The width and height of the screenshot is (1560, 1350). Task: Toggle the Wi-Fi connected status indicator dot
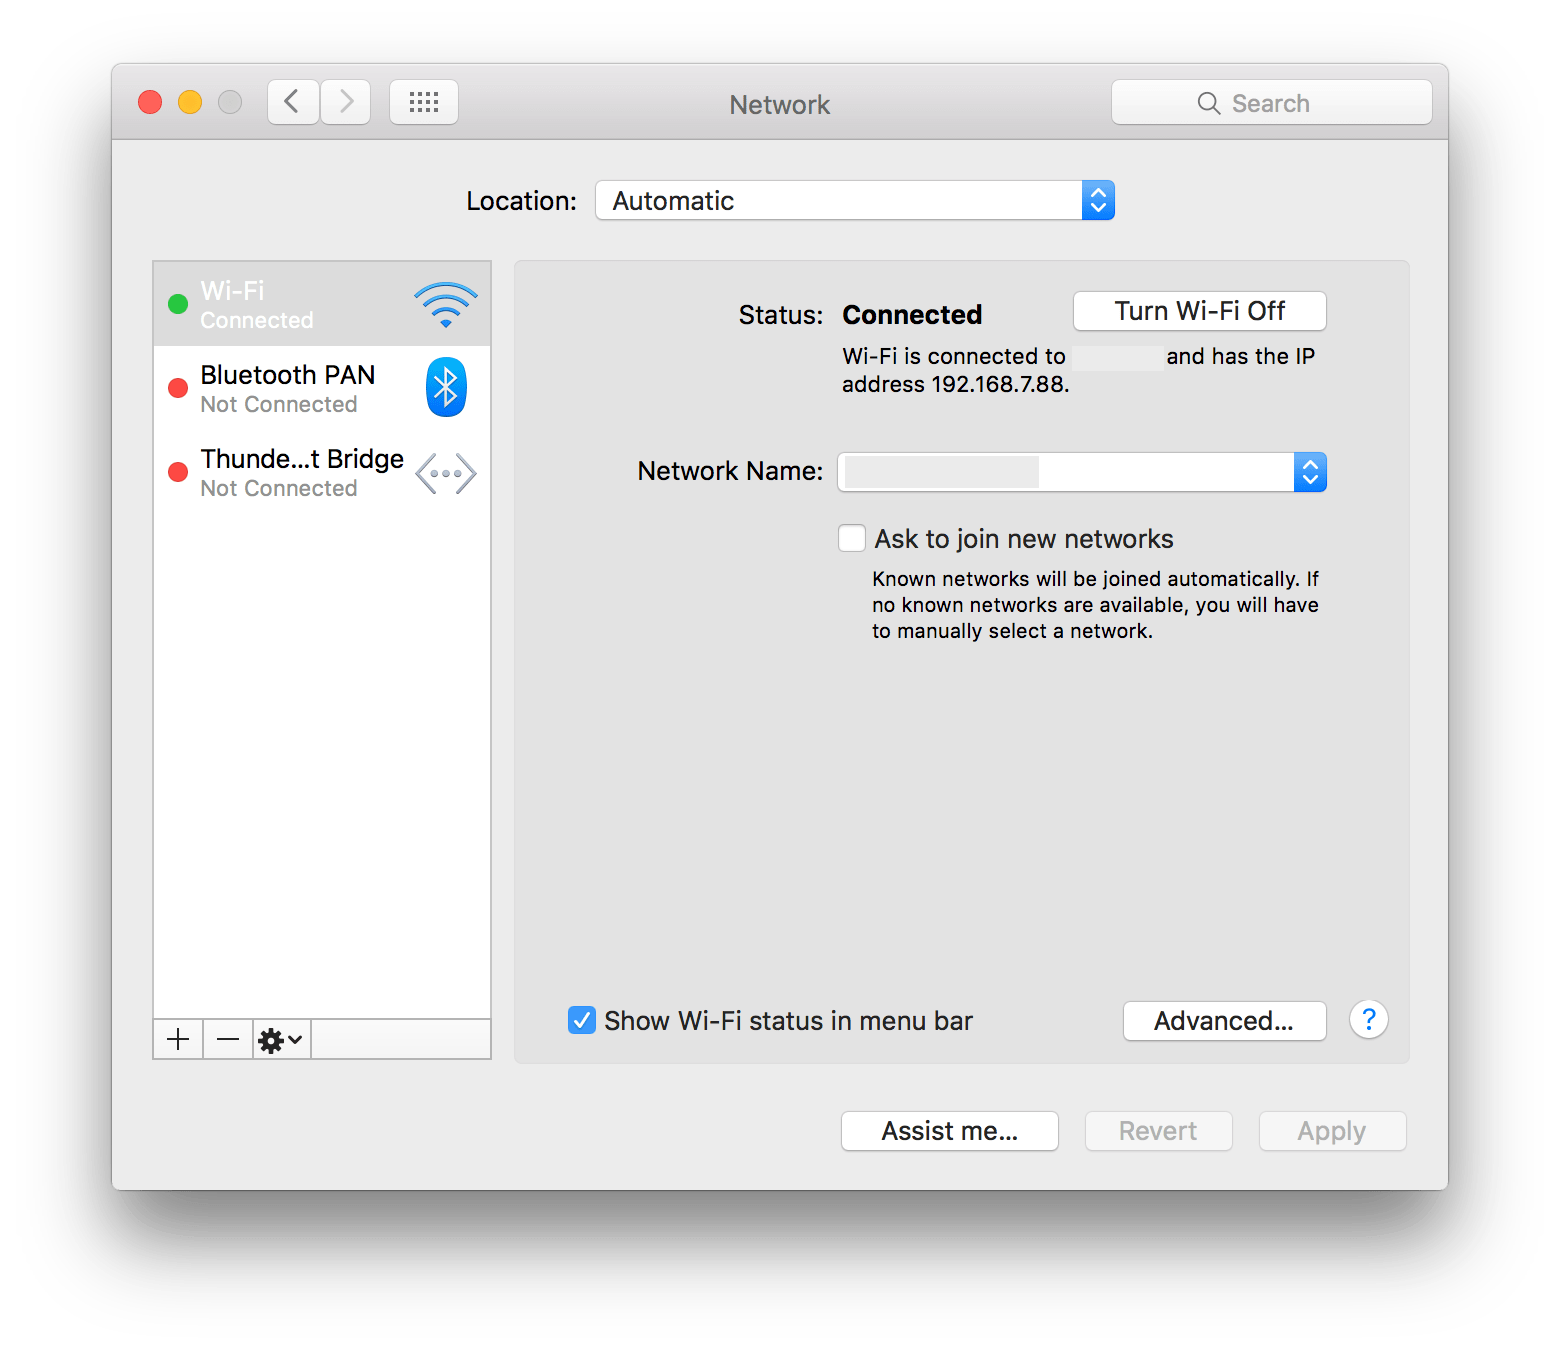click(x=179, y=303)
